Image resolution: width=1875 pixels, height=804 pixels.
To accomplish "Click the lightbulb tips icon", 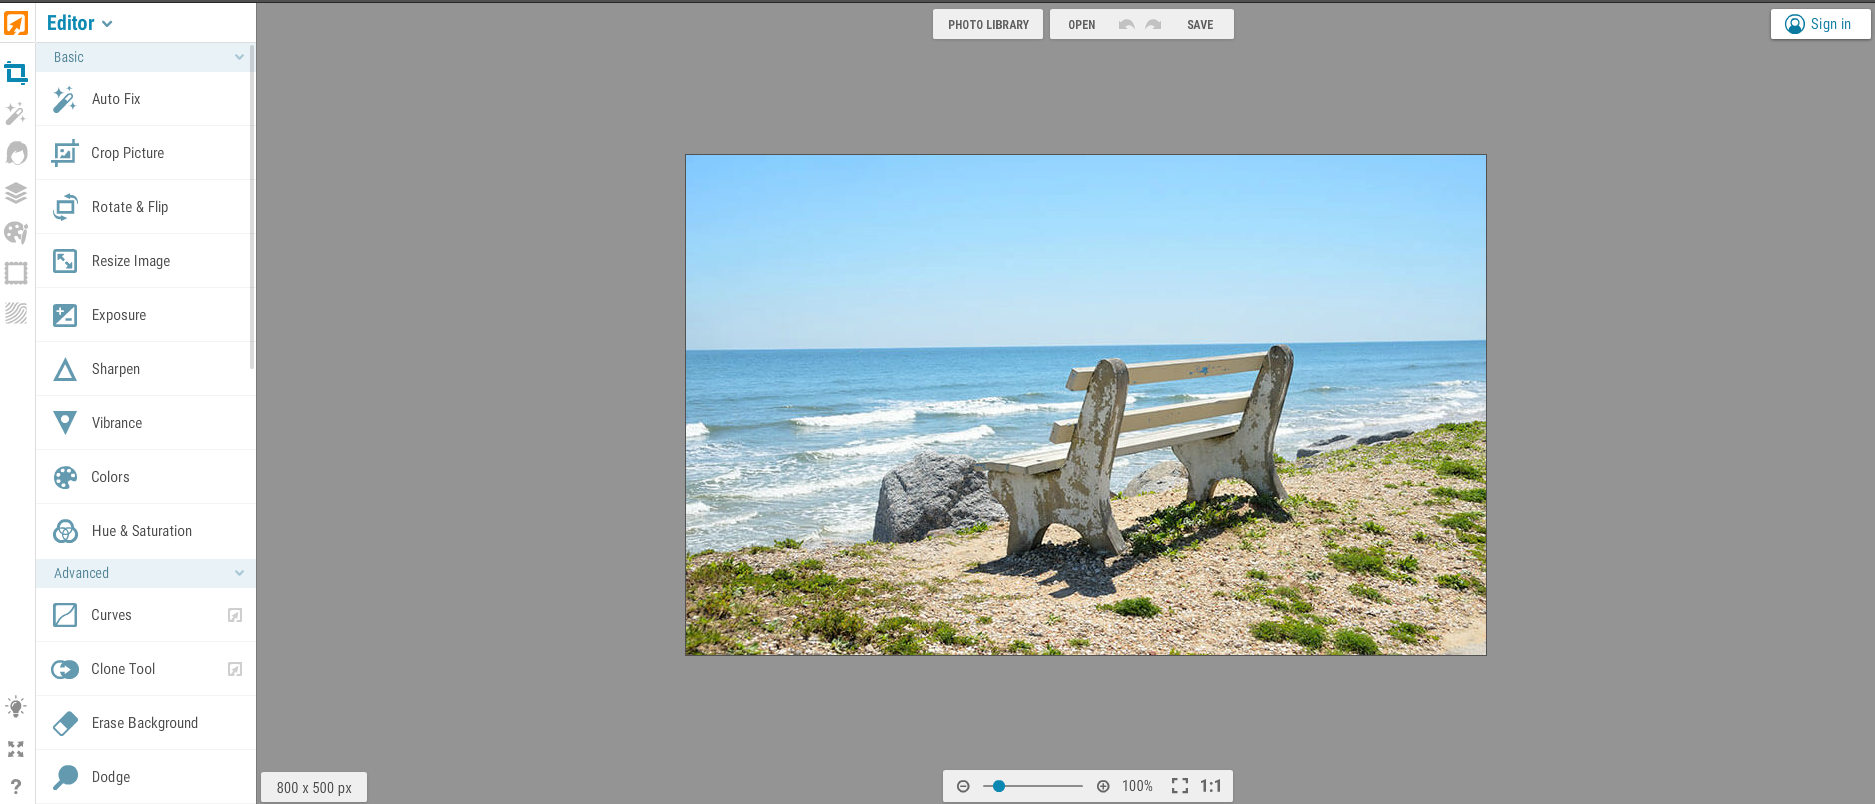I will click(16, 707).
